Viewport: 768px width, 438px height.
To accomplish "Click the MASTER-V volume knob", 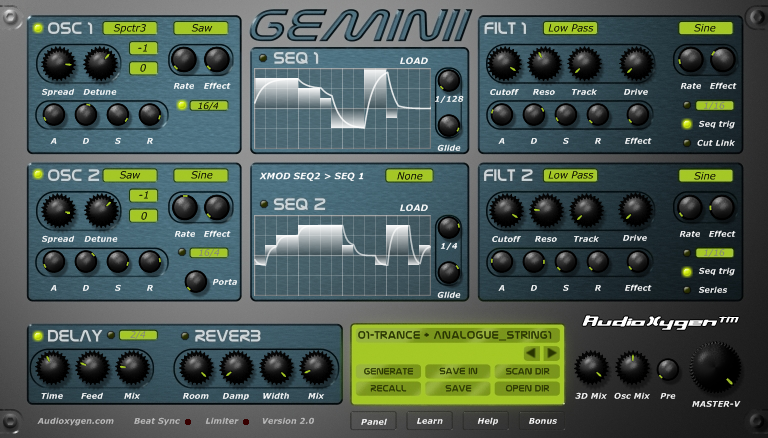I will pyautogui.click(x=716, y=368).
